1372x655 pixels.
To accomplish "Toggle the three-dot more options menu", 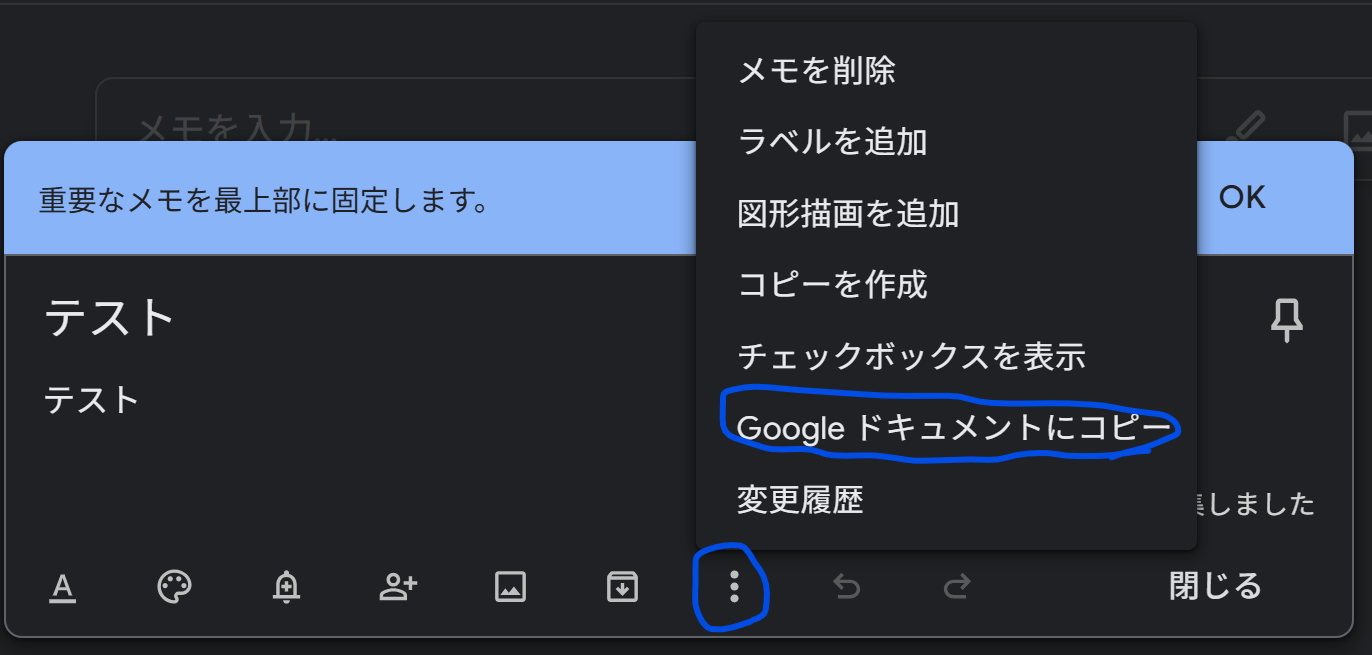I will 734,587.
